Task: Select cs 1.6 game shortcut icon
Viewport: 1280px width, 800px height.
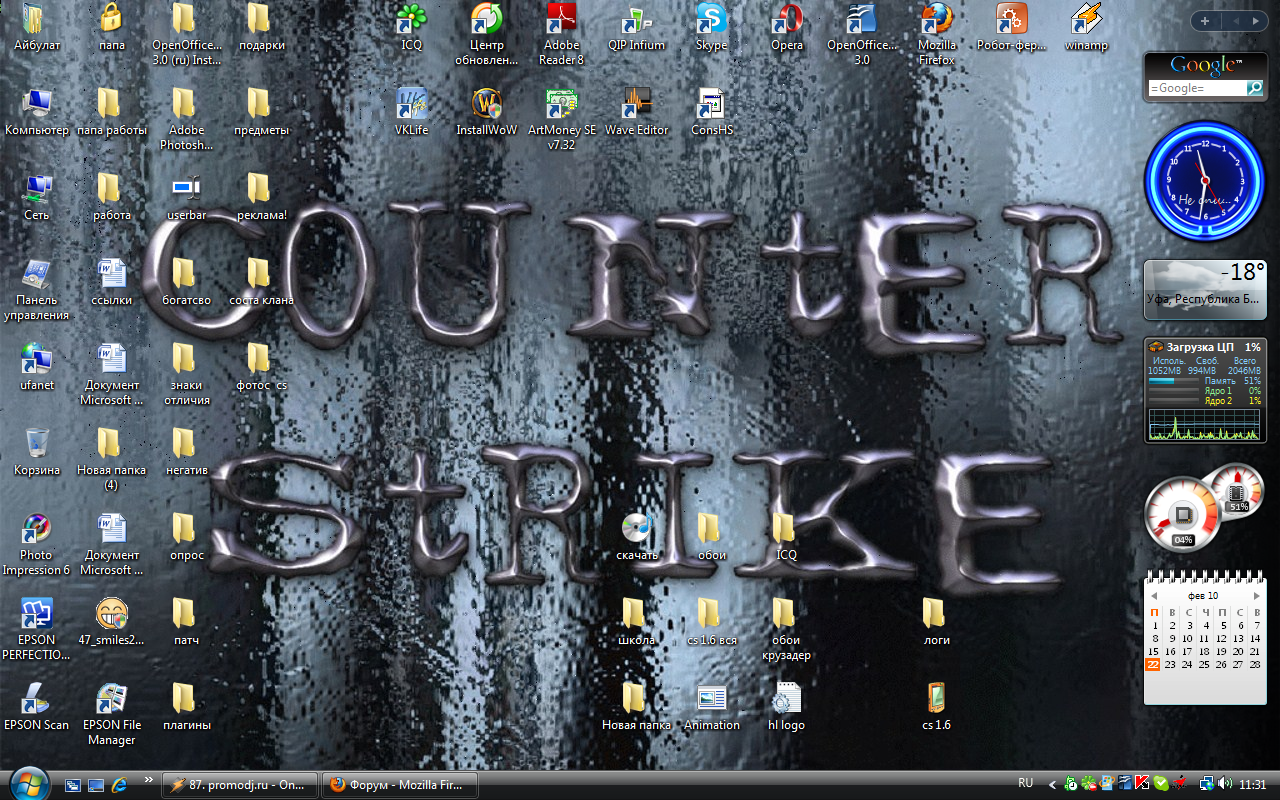Action: [x=936, y=698]
